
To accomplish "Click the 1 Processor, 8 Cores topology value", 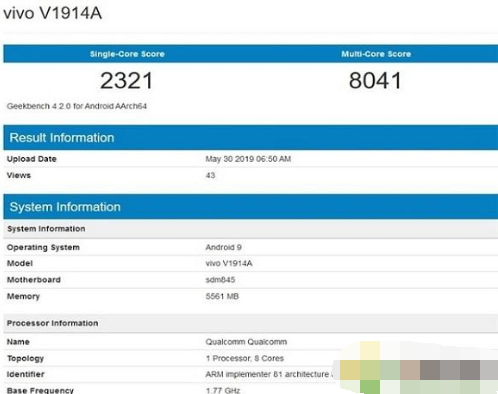I will coord(245,358).
